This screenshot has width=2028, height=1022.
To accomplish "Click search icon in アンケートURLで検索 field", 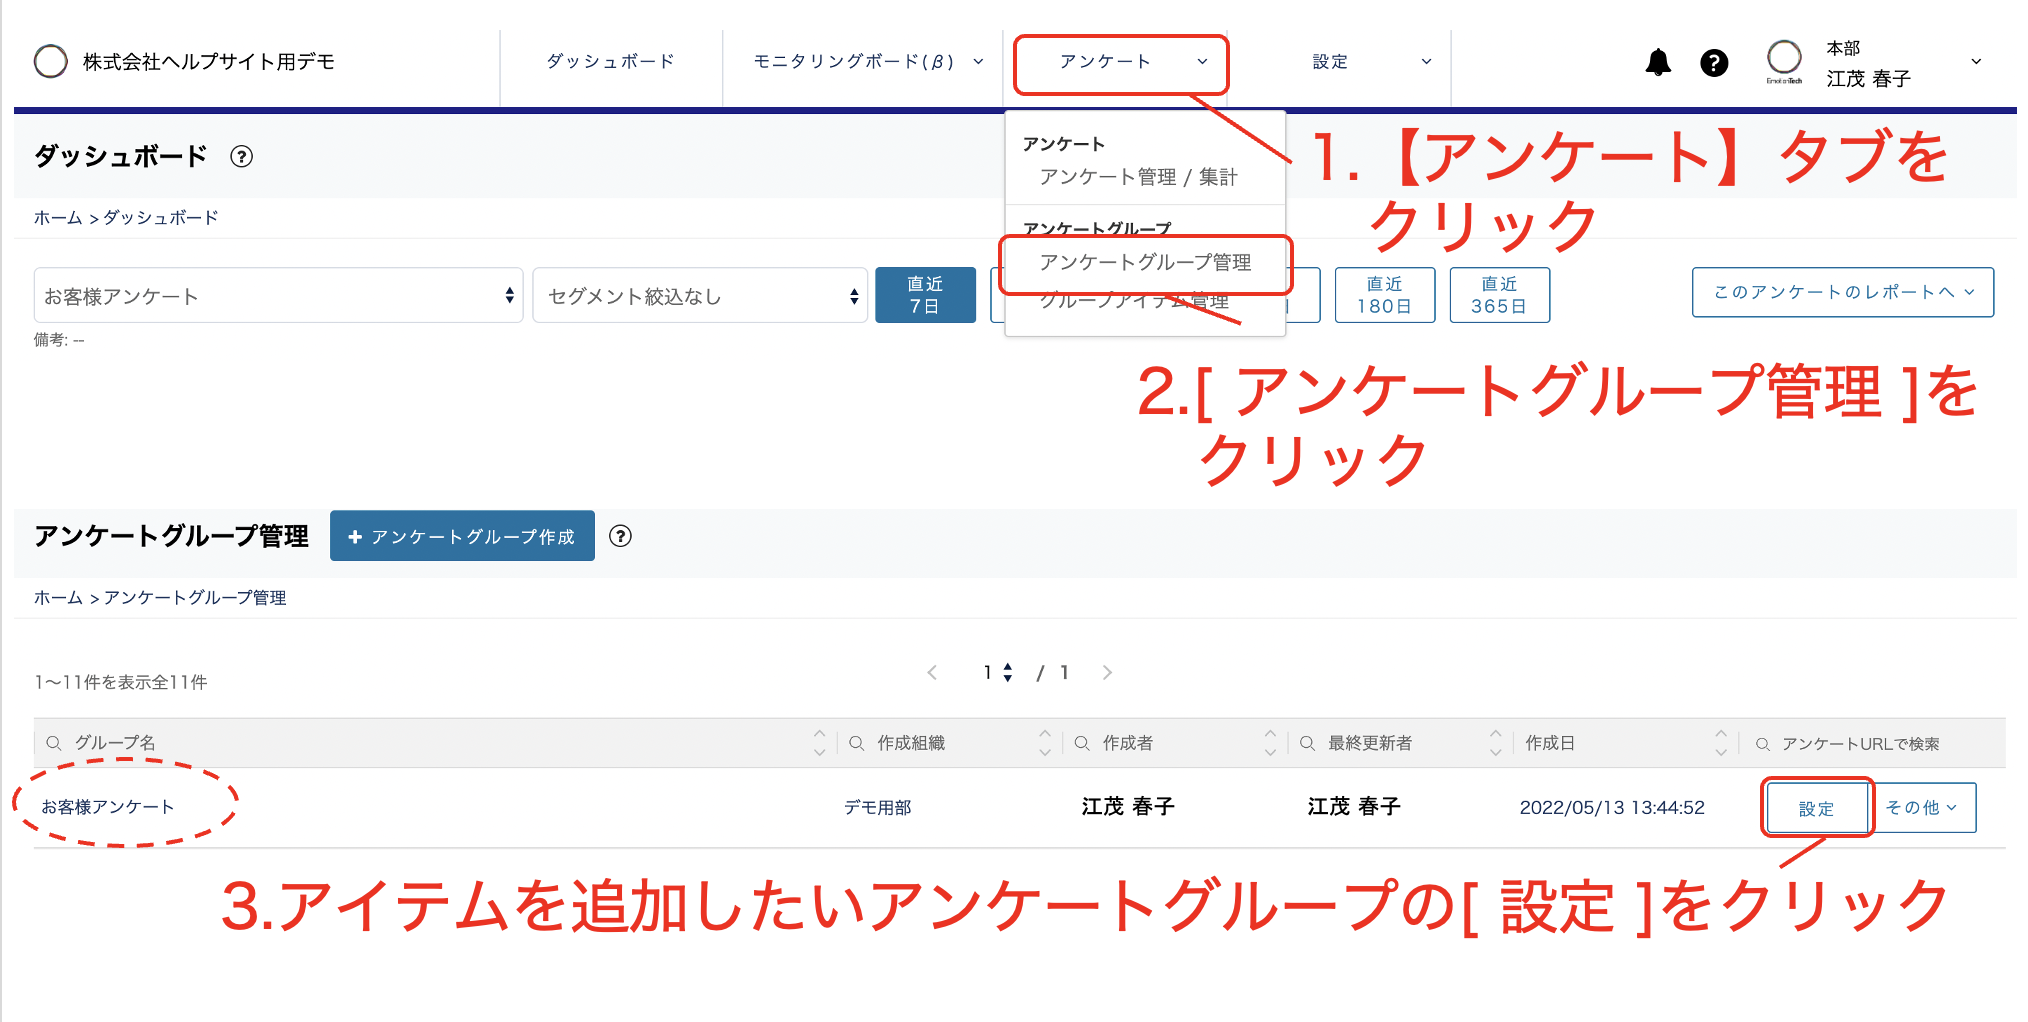I will click(x=1763, y=744).
